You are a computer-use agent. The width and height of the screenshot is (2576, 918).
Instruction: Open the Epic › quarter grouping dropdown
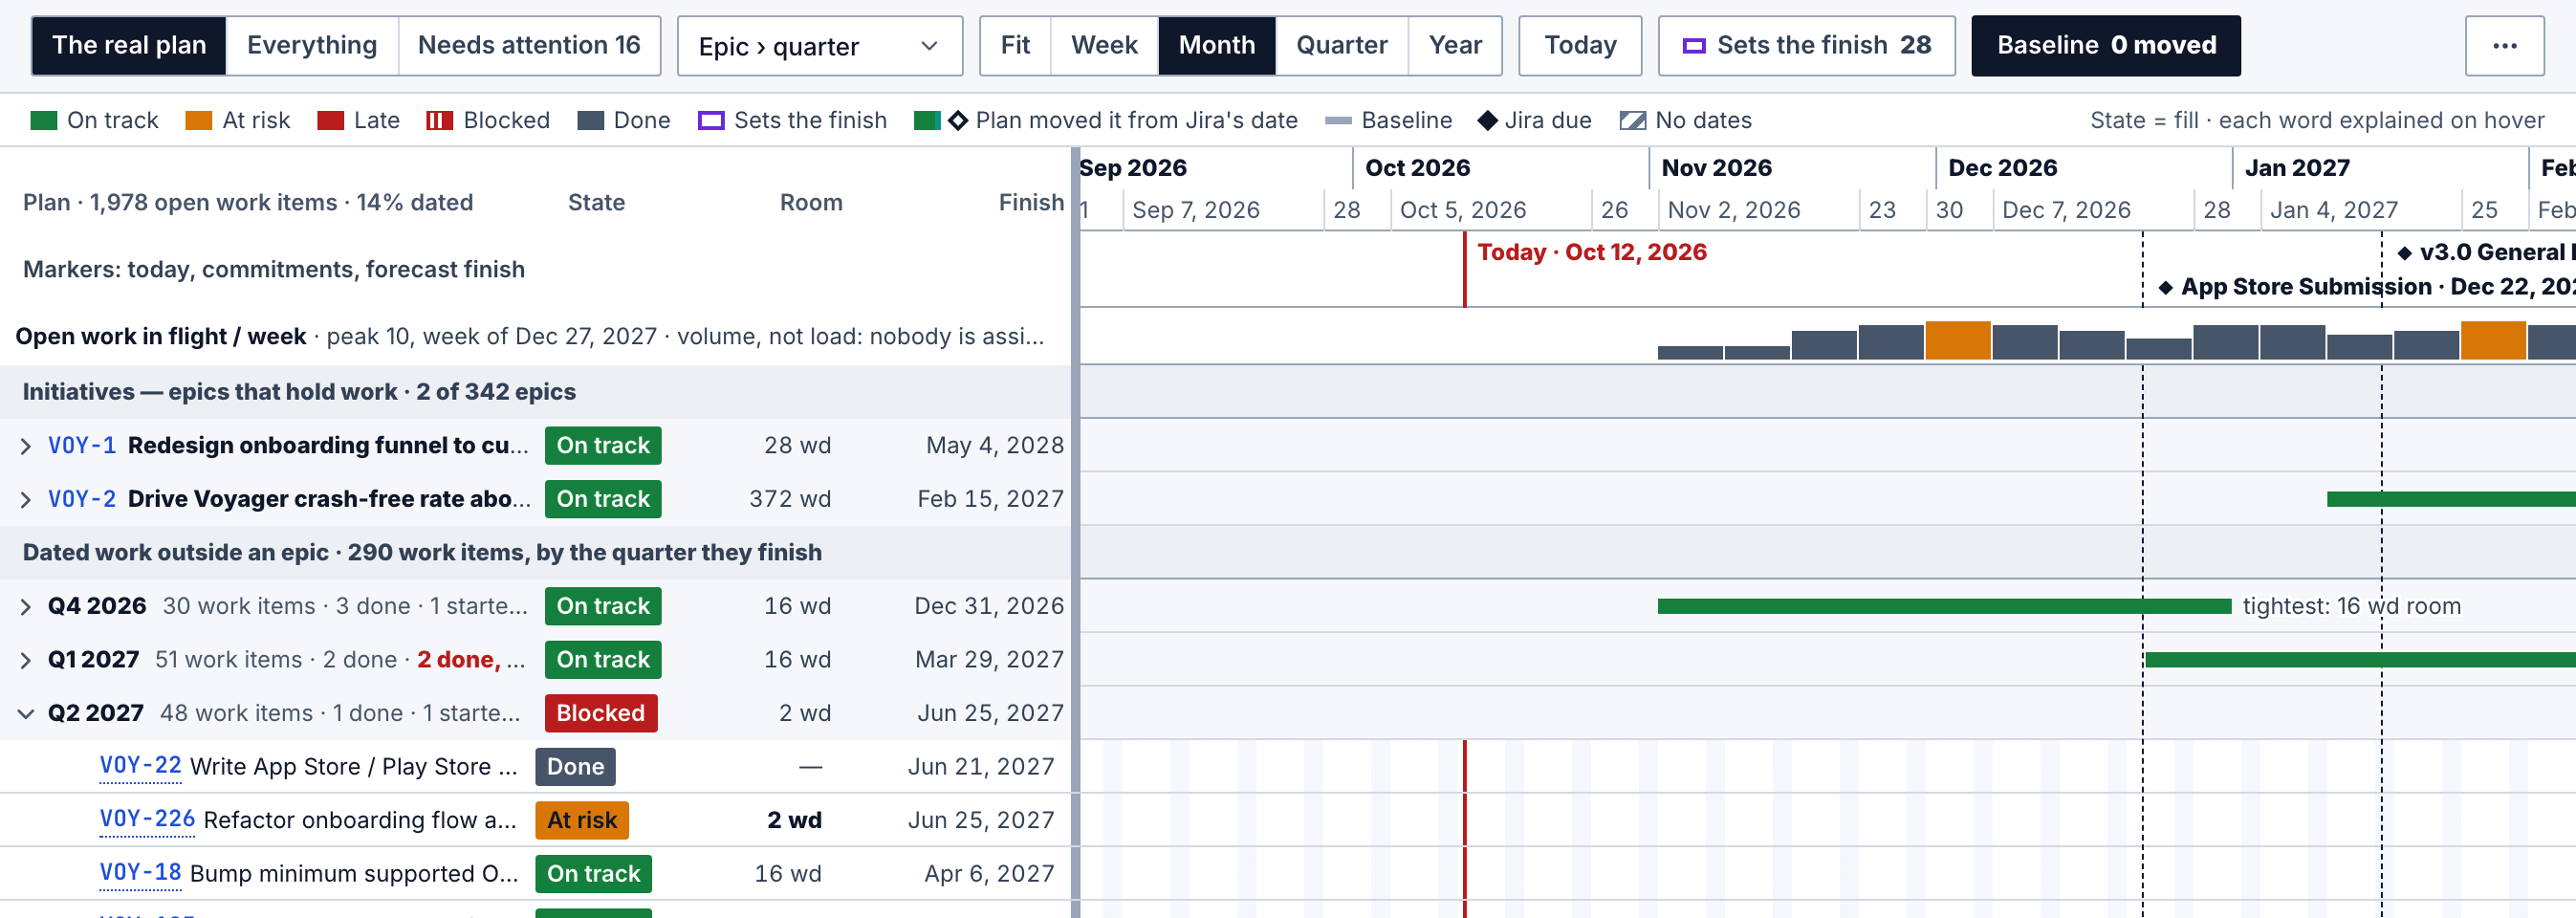point(820,46)
